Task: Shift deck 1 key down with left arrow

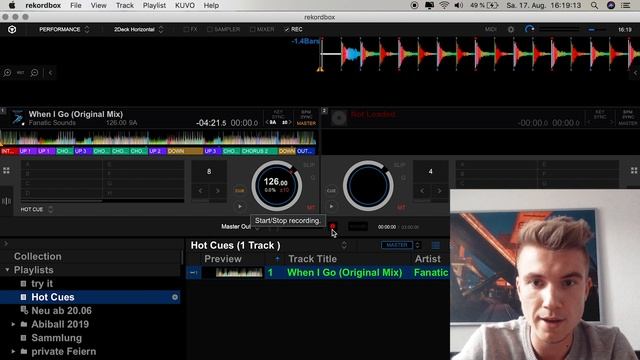Action: tap(267, 122)
